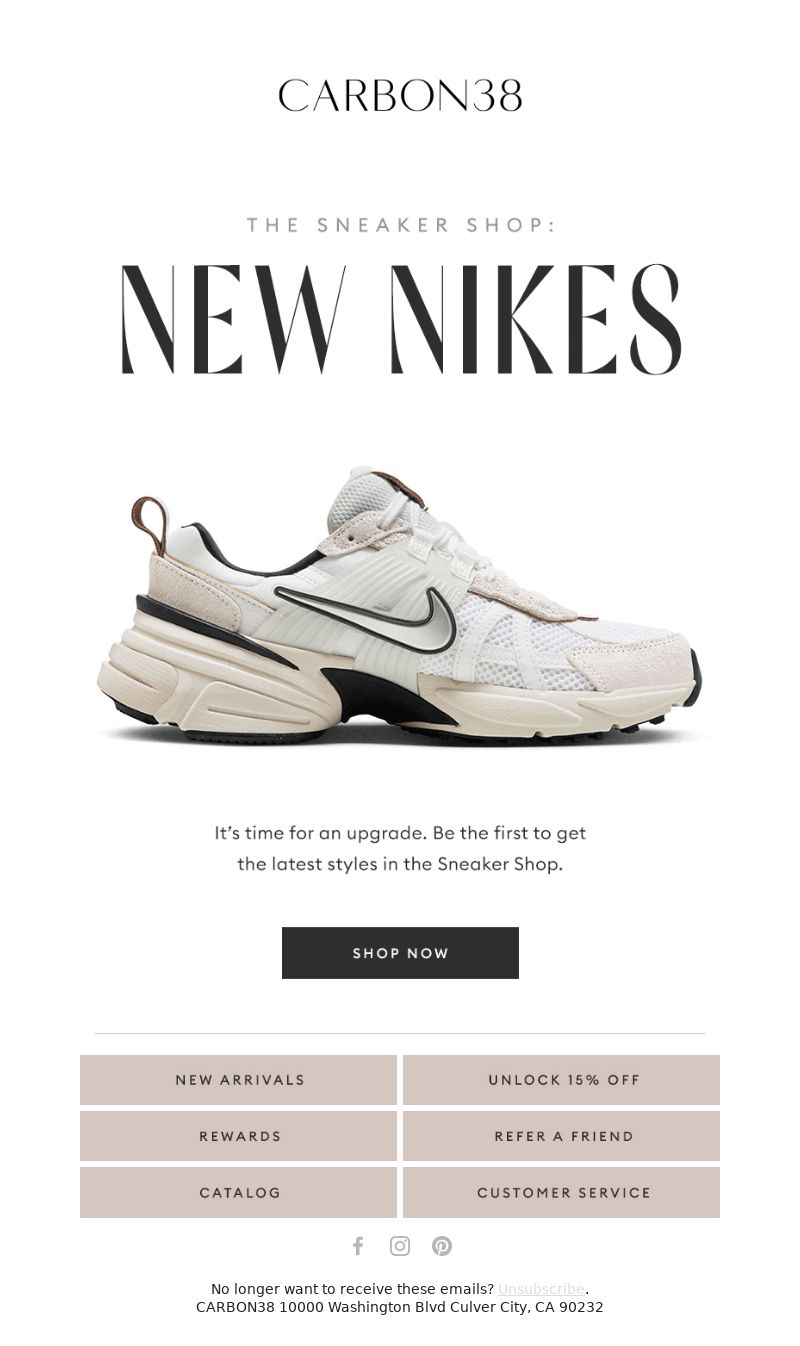
Task: Click the SHOP NOW button
Action: tap(400, 953)
